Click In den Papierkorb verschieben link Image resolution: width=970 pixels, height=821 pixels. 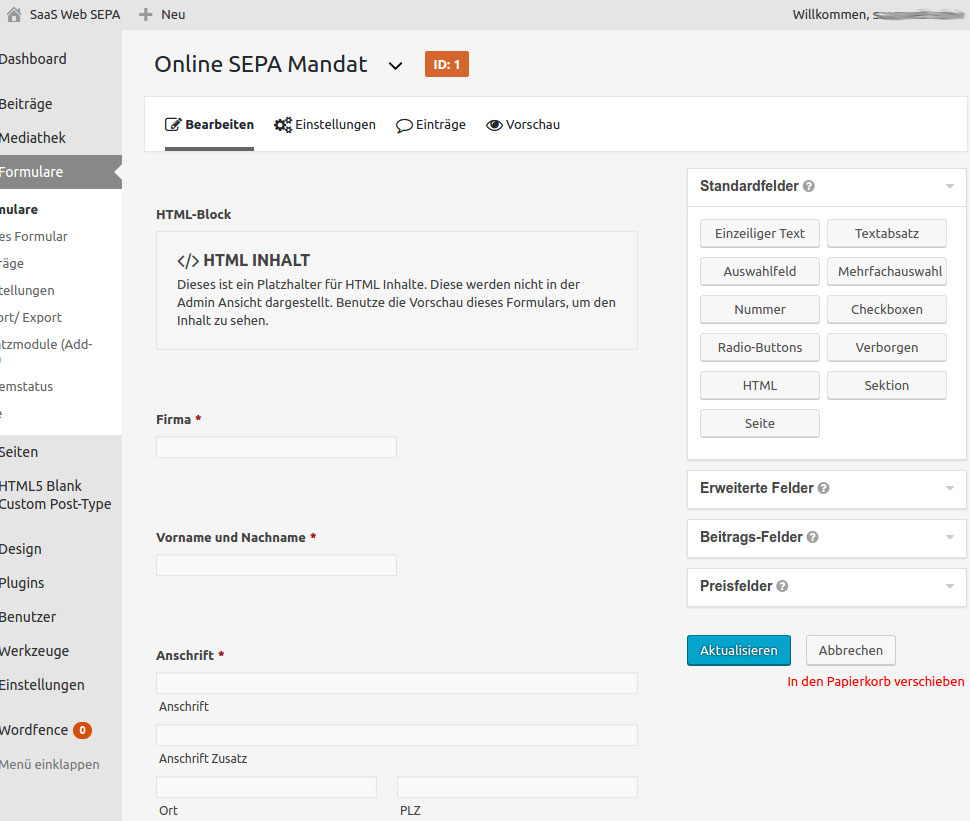[x=875, y=682]
